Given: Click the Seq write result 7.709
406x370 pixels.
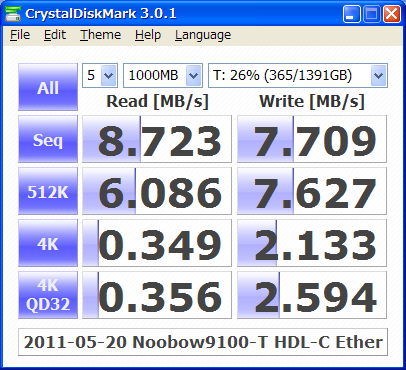Looking at the screenshot, I should click(312, 139).
